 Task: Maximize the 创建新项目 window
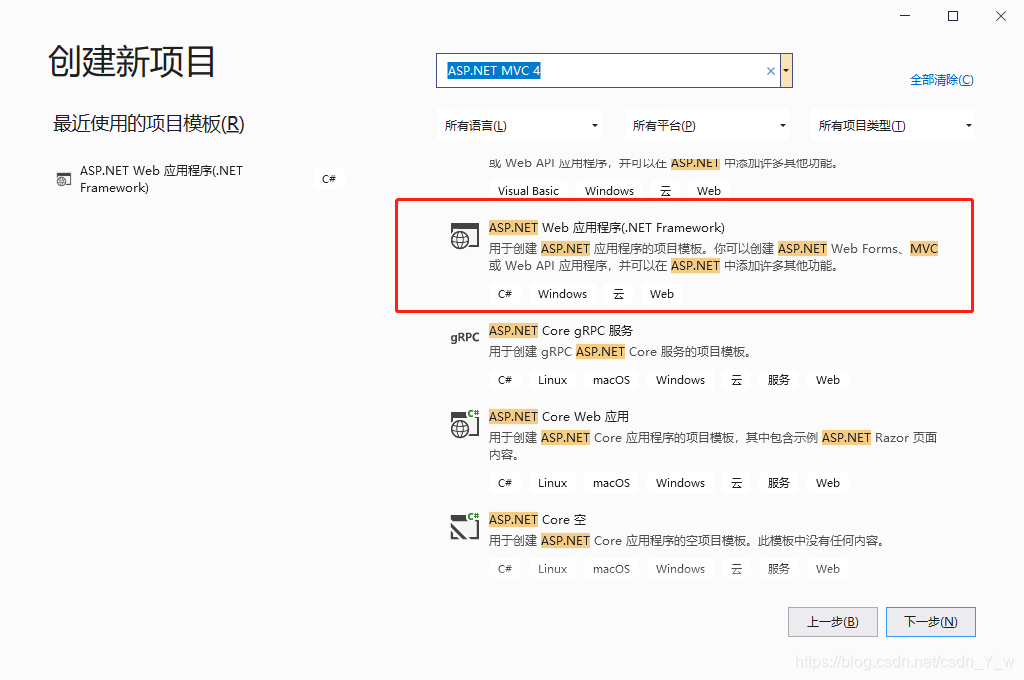tap(953, 16)
